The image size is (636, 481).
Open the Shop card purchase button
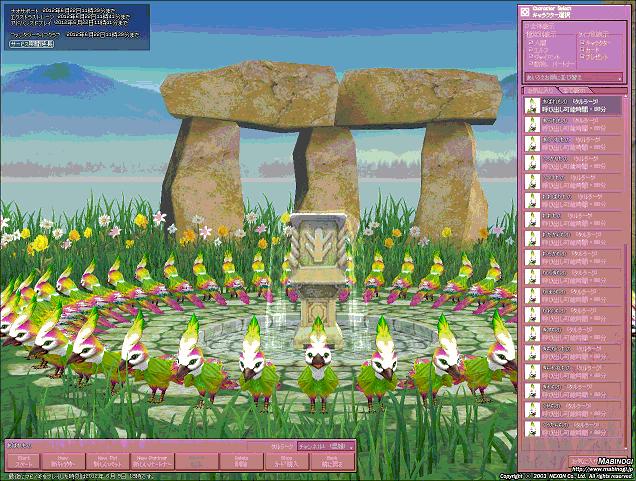(286, 461)
